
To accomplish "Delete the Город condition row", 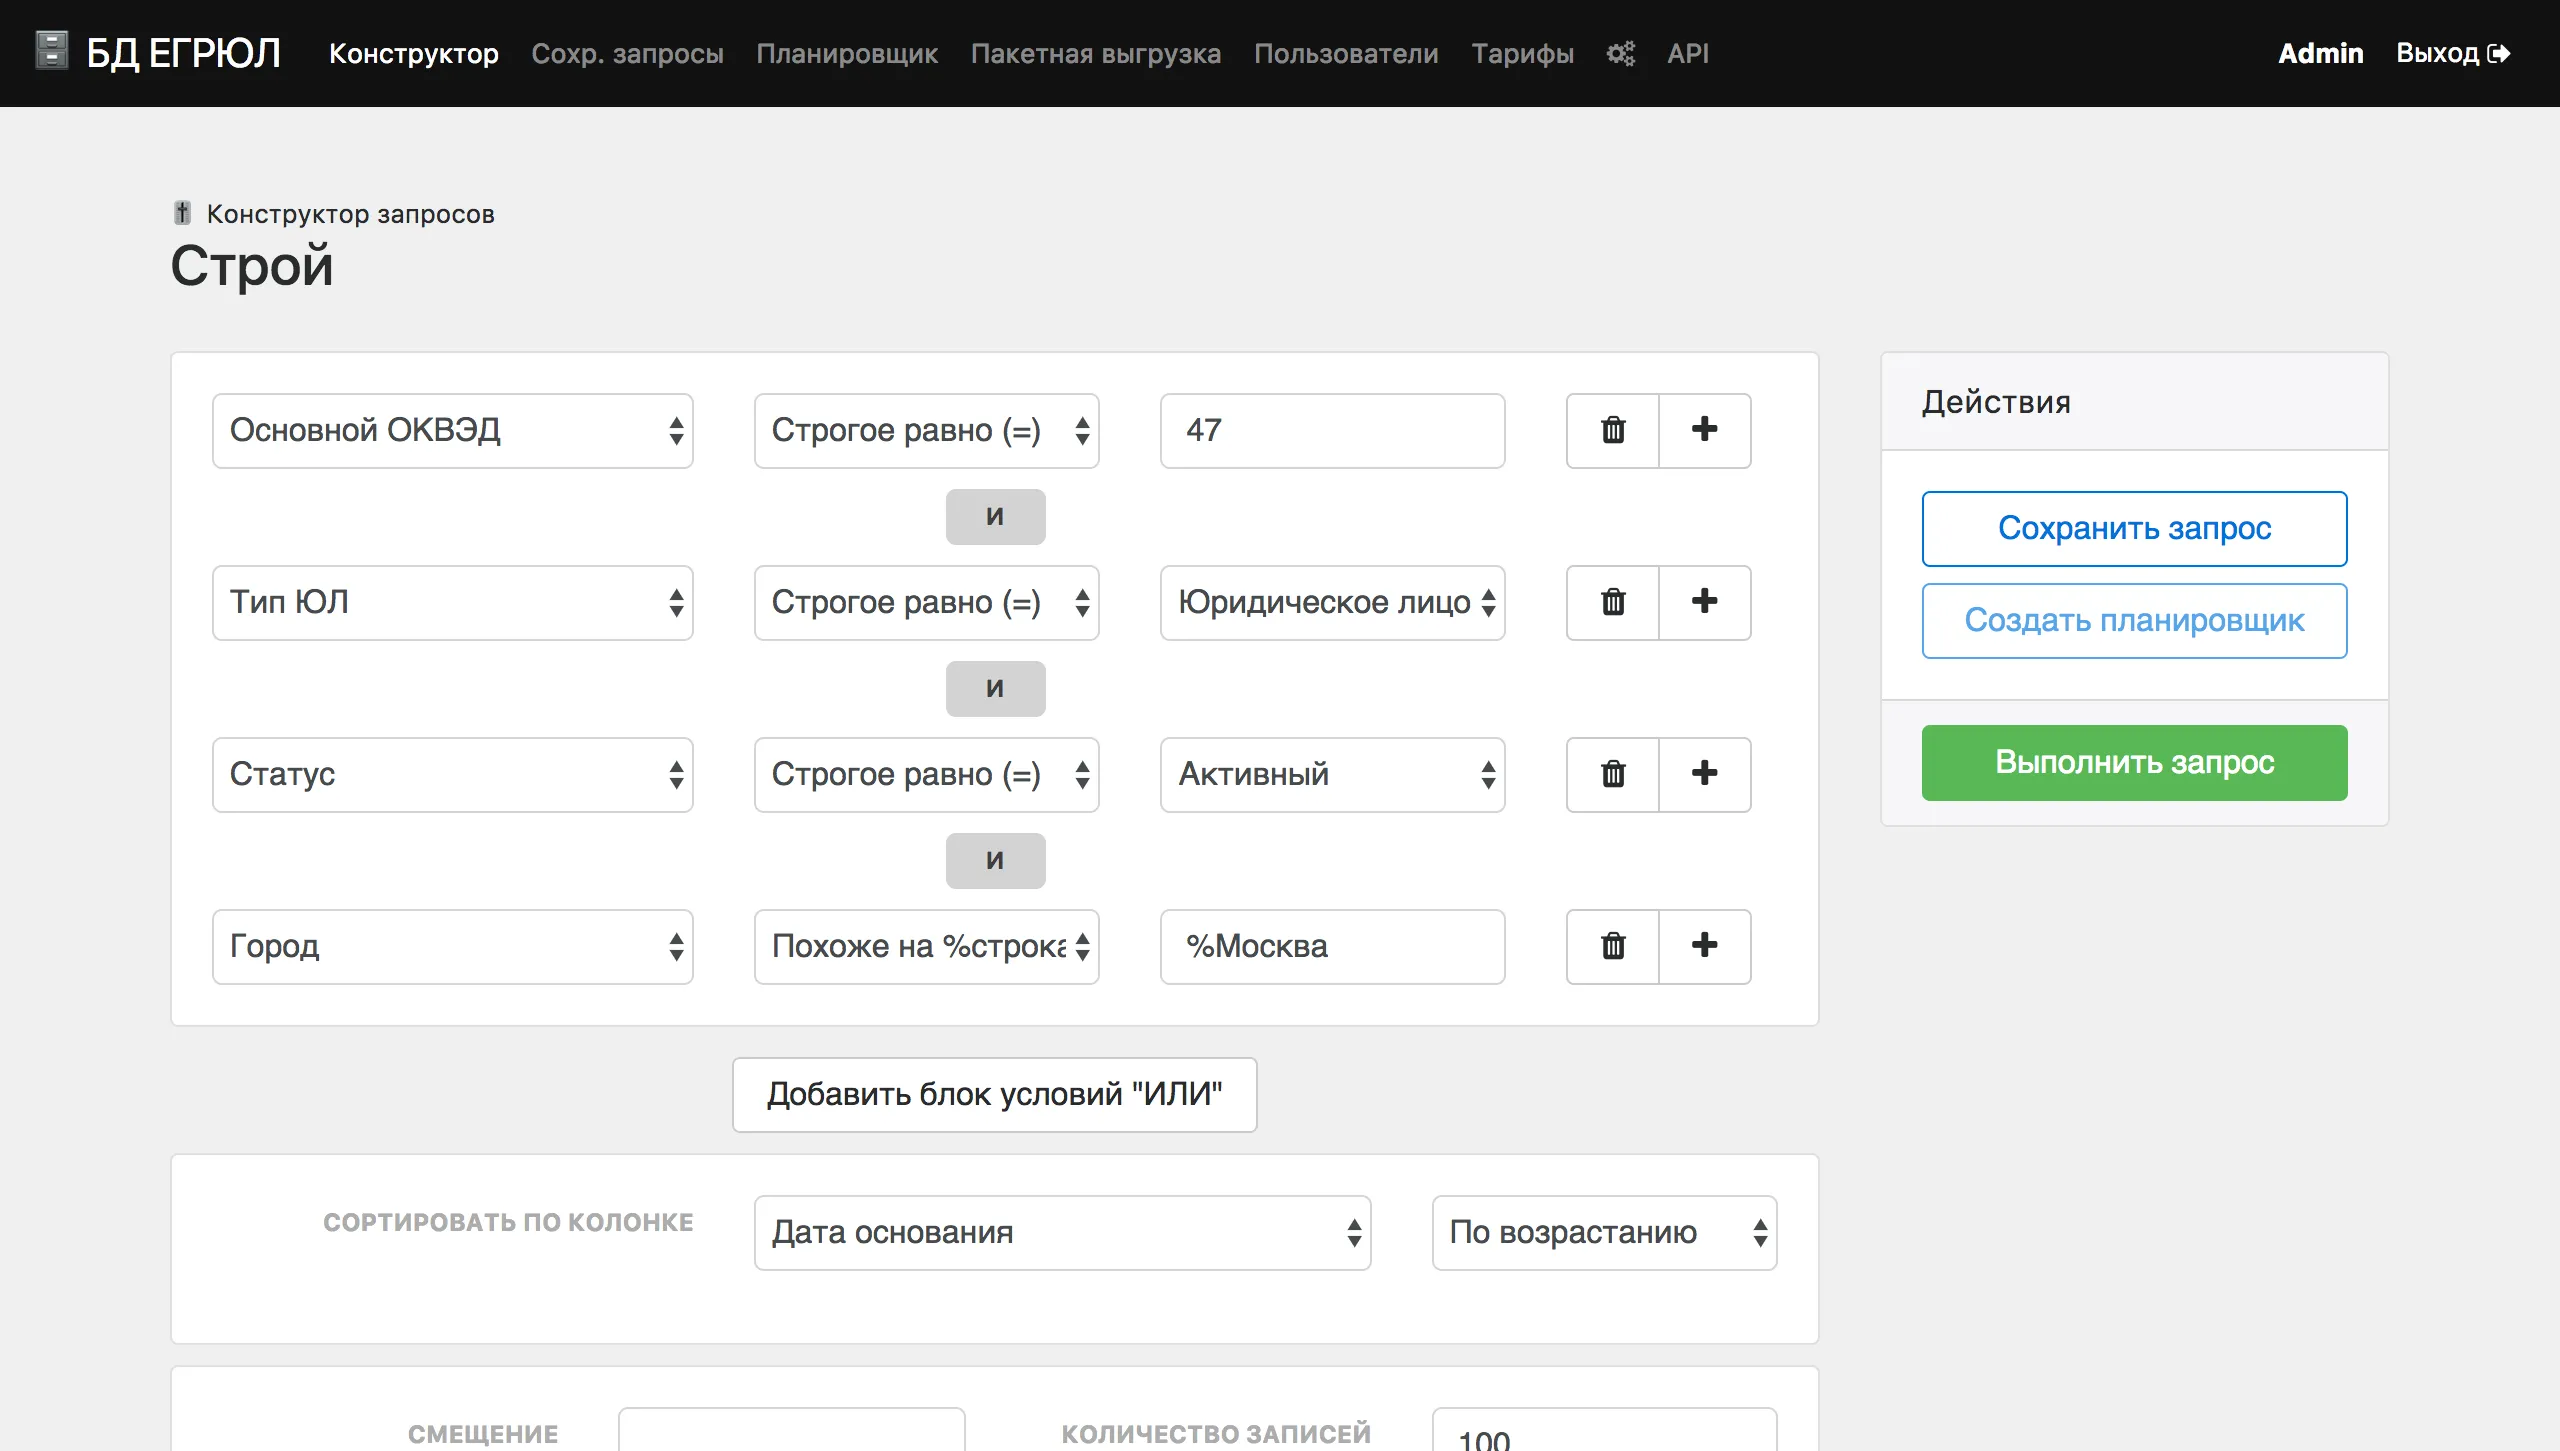I will [1611, 946].
